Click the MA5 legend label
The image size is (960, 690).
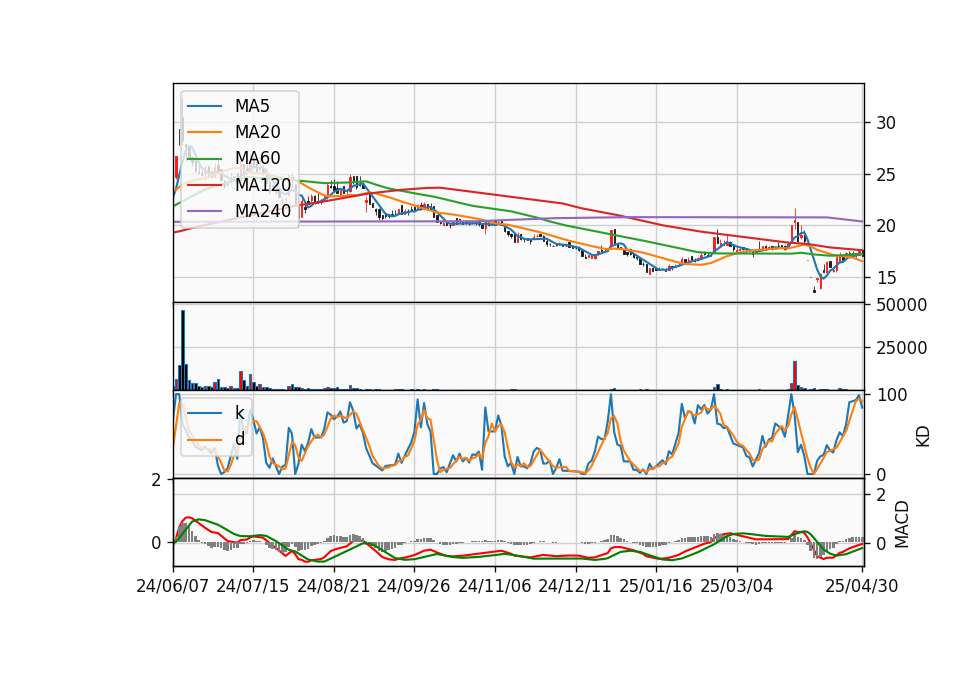coord(252,106)
